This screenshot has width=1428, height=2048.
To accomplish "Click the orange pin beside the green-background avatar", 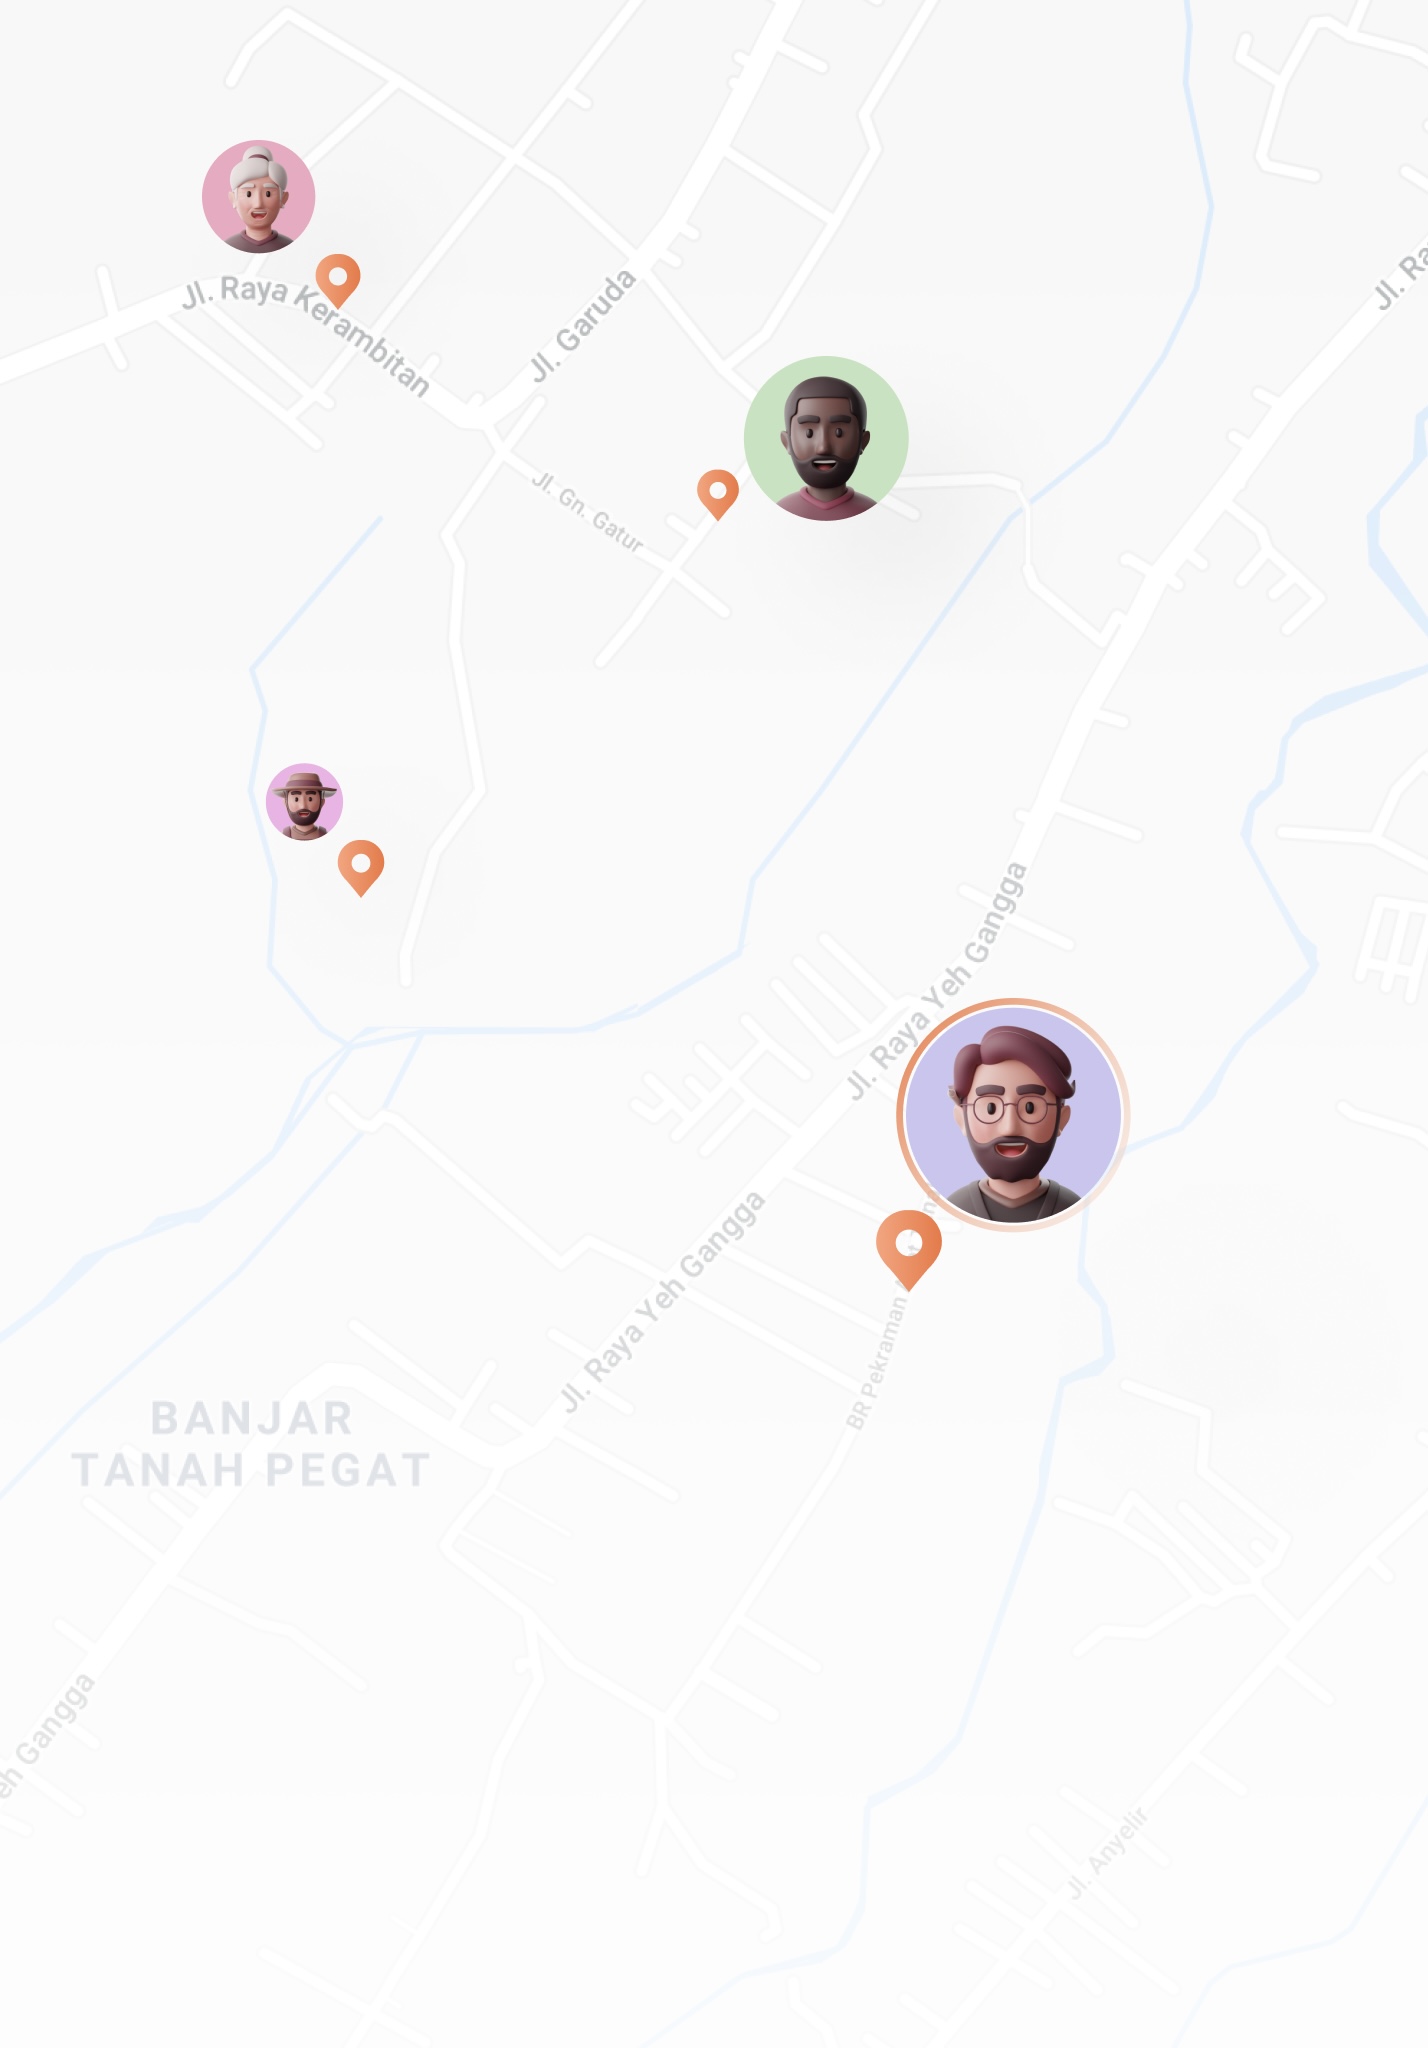I will tap(718, 494).
